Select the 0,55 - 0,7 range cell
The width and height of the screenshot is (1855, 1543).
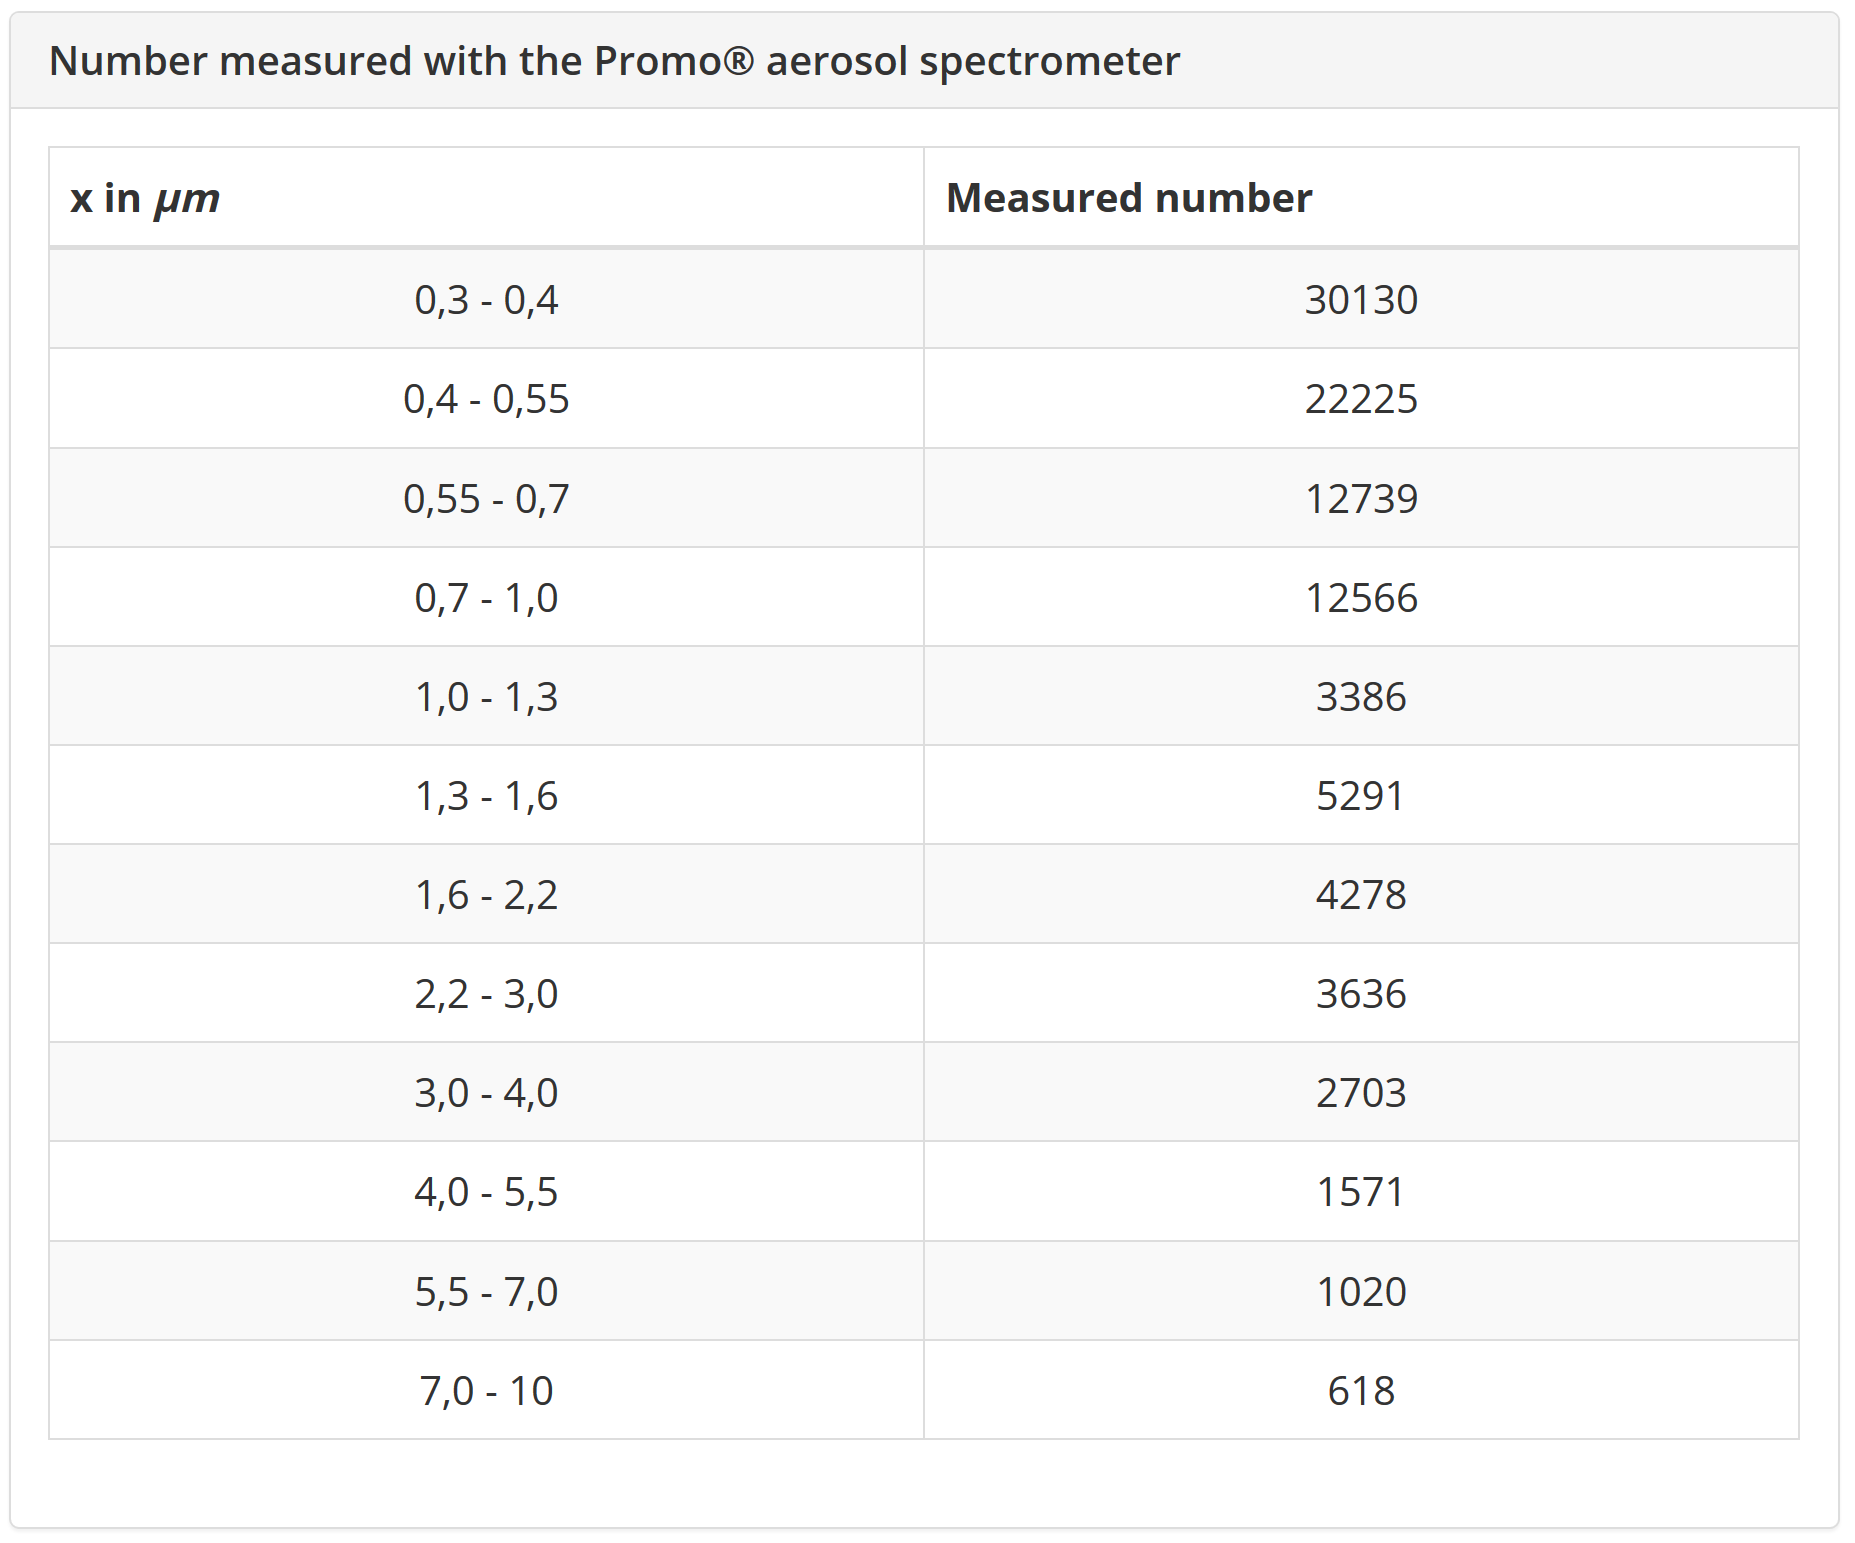pos(486,498)
